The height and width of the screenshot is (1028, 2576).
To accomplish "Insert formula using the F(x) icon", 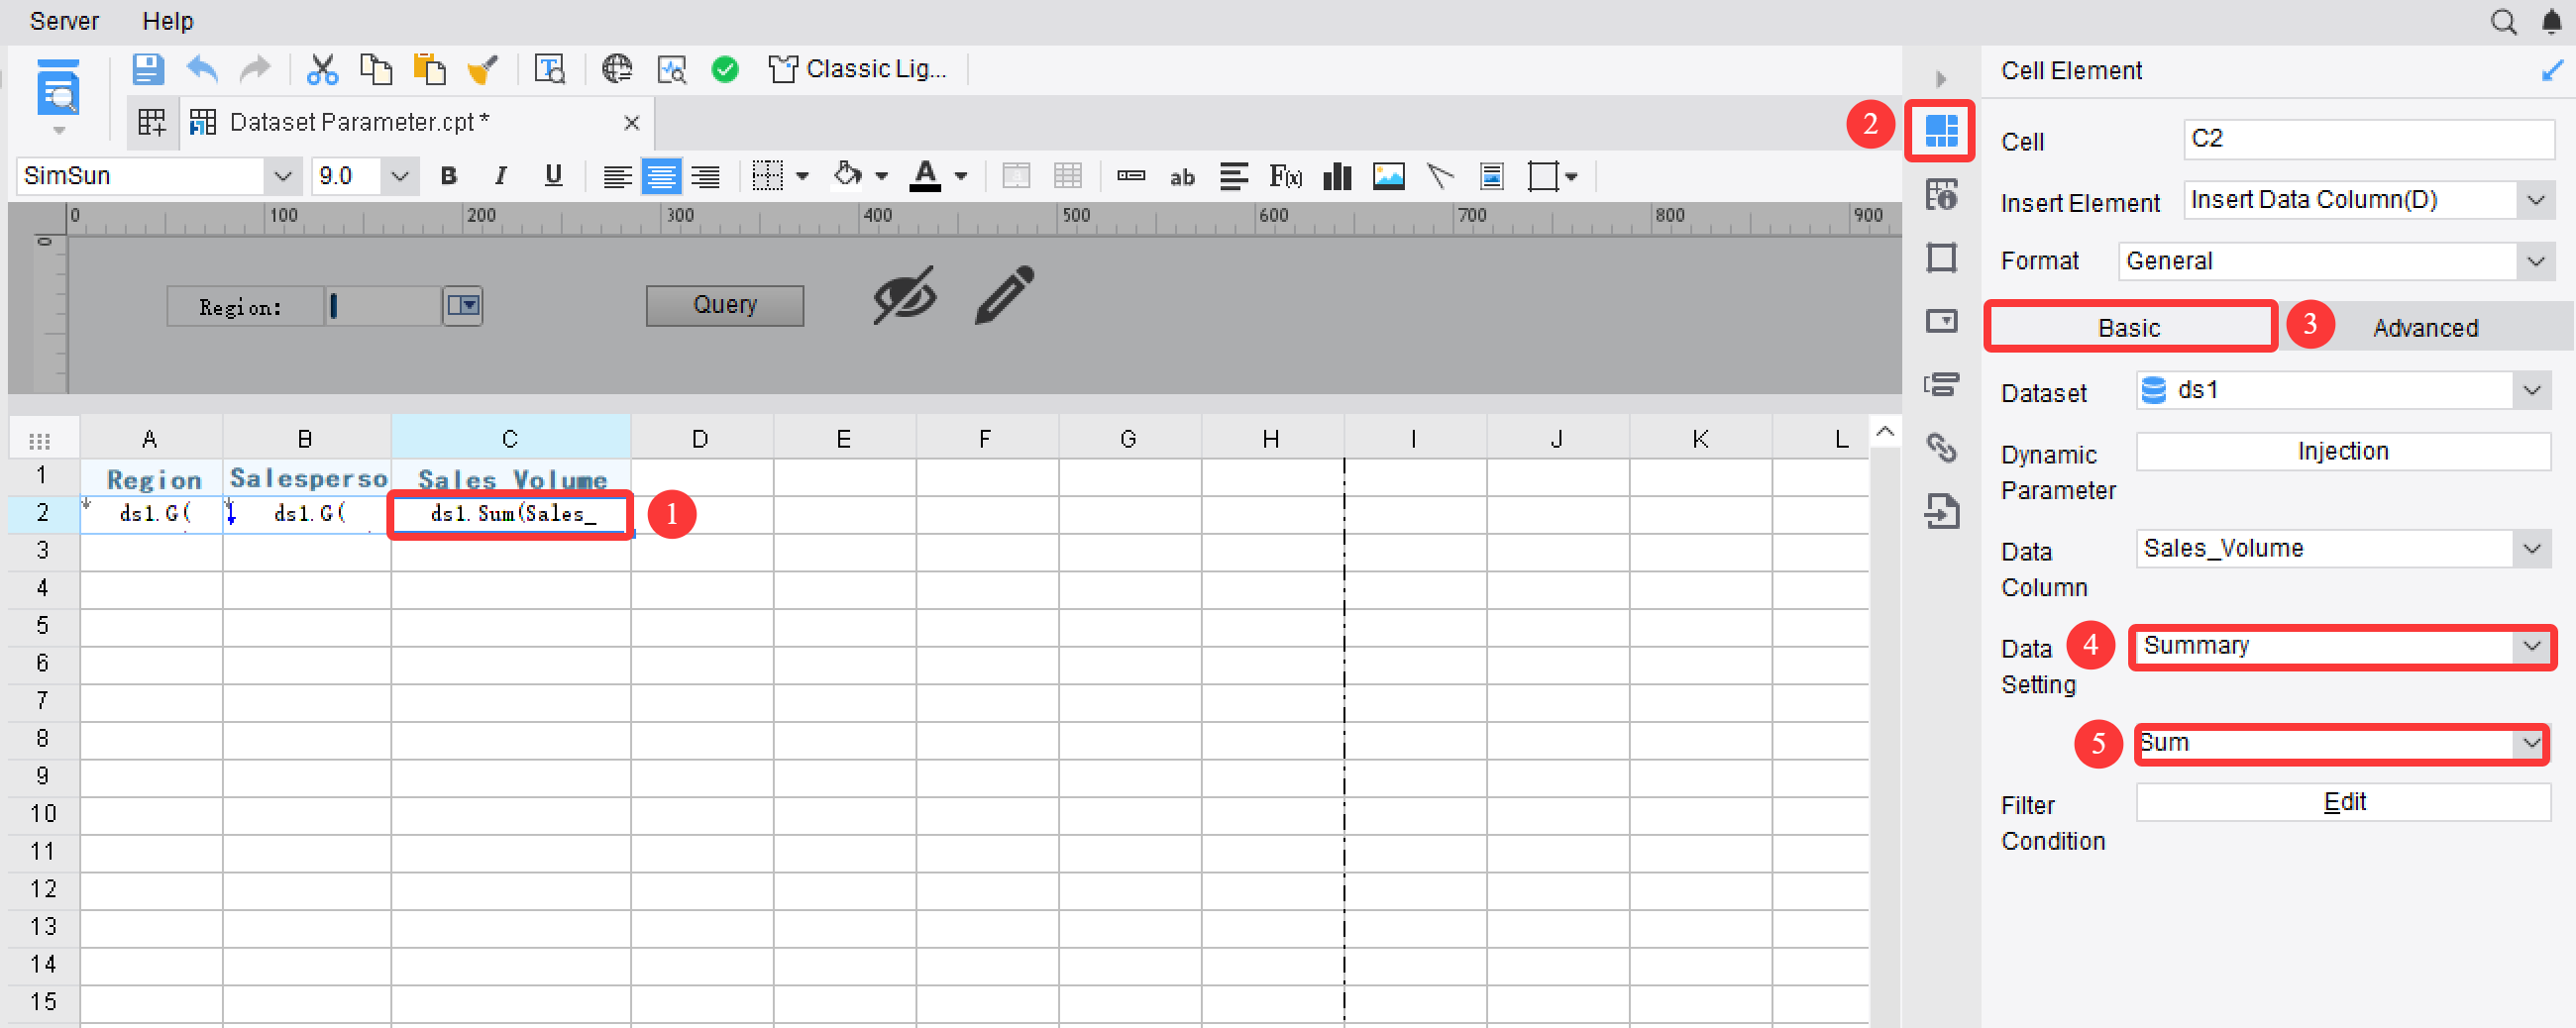I will (x=1285, y=177).
